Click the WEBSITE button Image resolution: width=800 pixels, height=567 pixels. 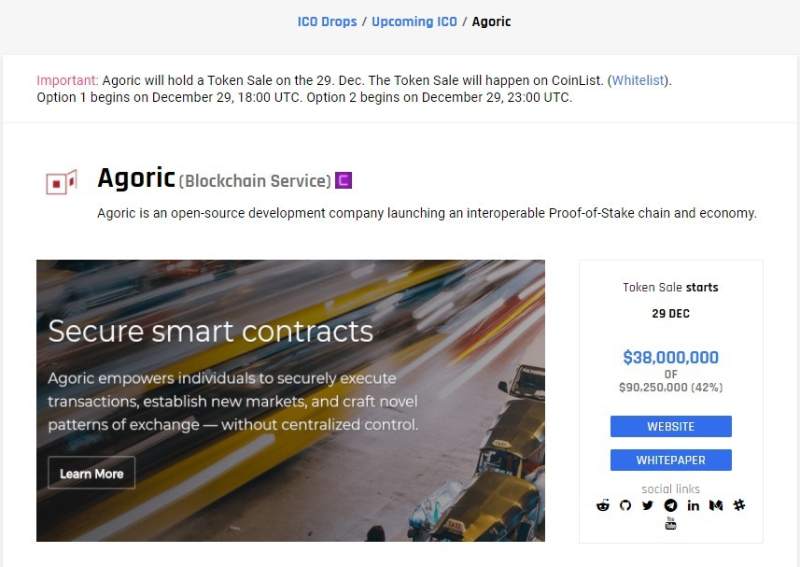[x=671, y=427]
